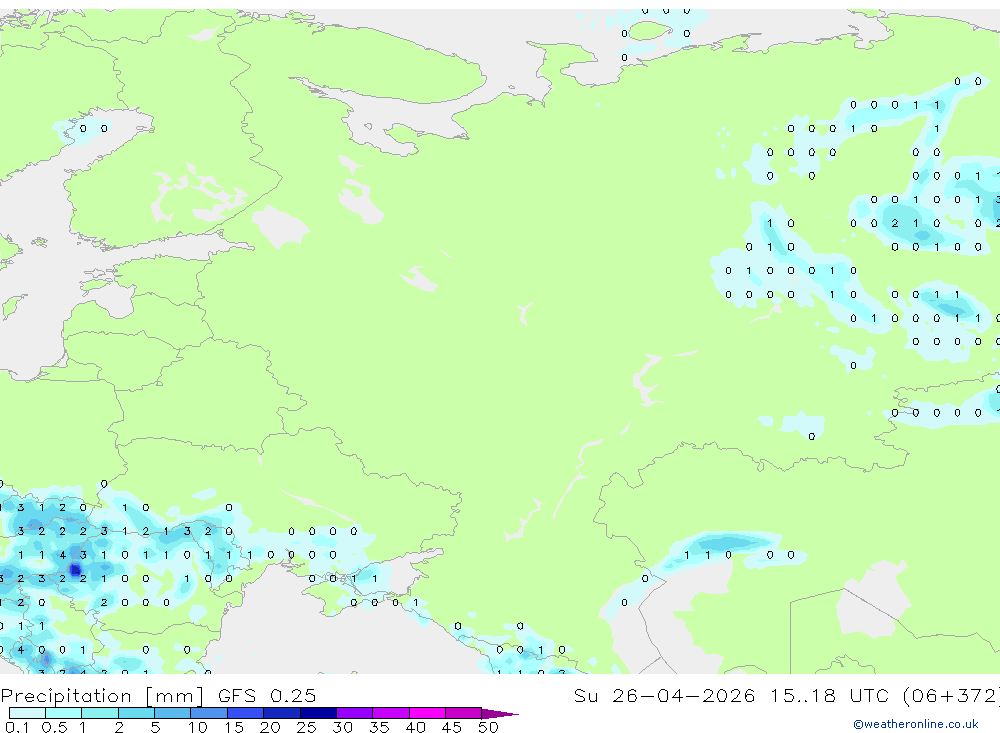Click the dark blue heavy precipitation spot on the map

tap(75, 570)
